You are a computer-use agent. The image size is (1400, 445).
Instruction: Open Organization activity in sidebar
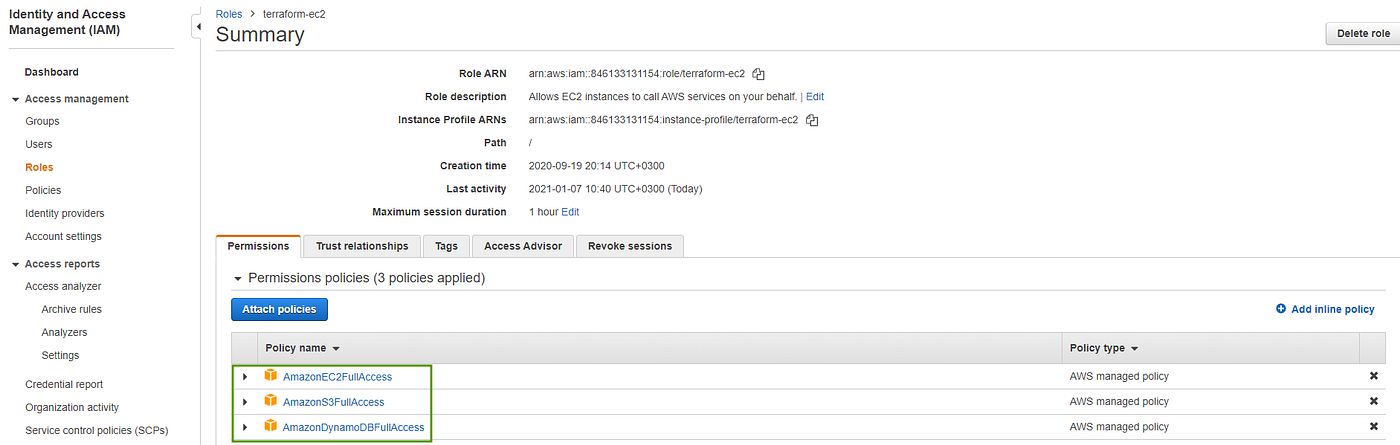[x=72, y=407]
